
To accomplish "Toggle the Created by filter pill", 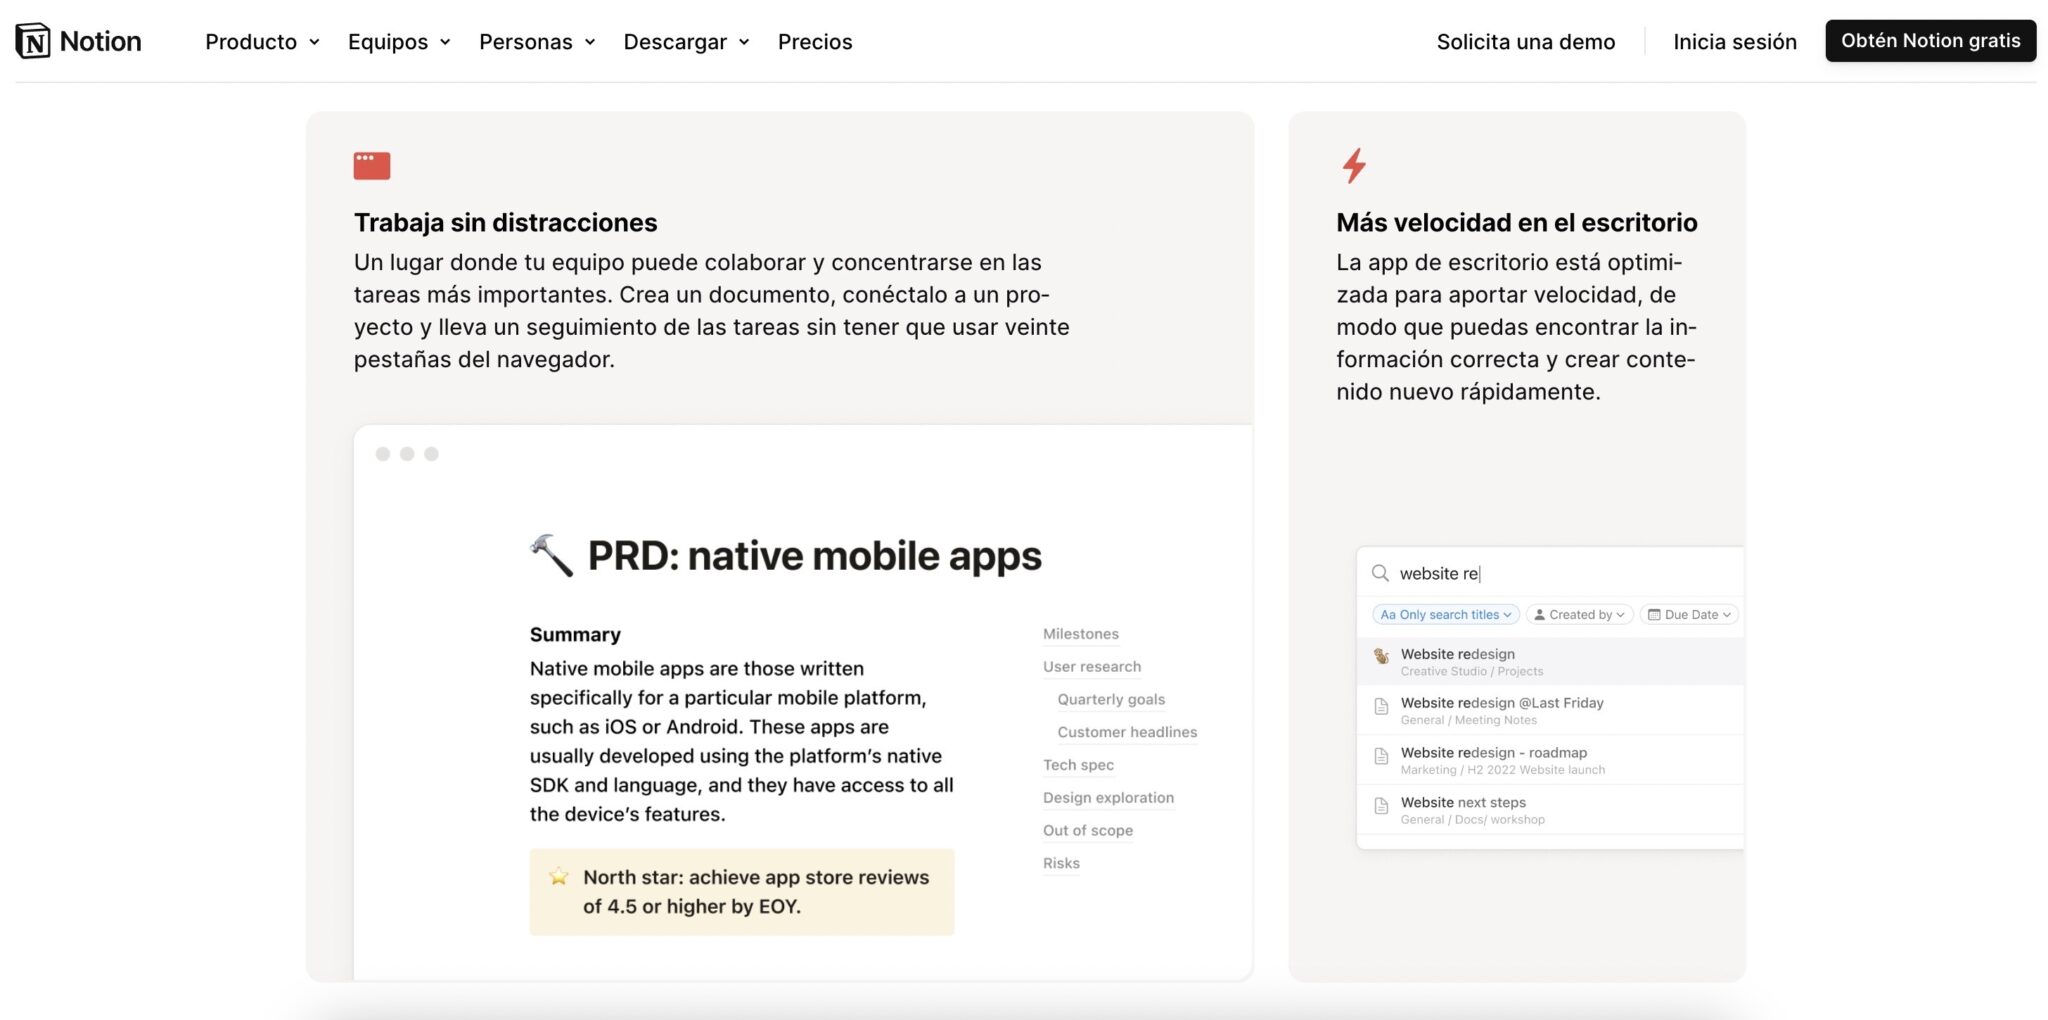I will (1578, 614).
